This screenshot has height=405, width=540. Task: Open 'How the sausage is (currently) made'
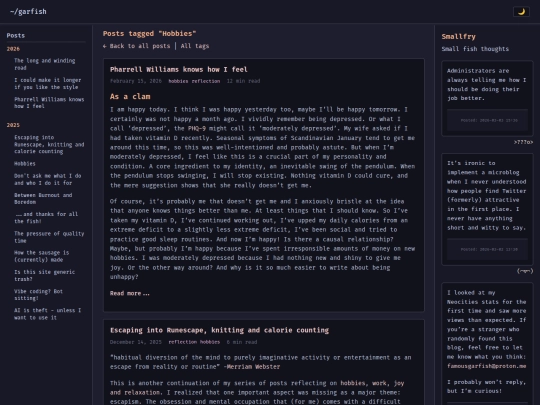click(42, 256)
